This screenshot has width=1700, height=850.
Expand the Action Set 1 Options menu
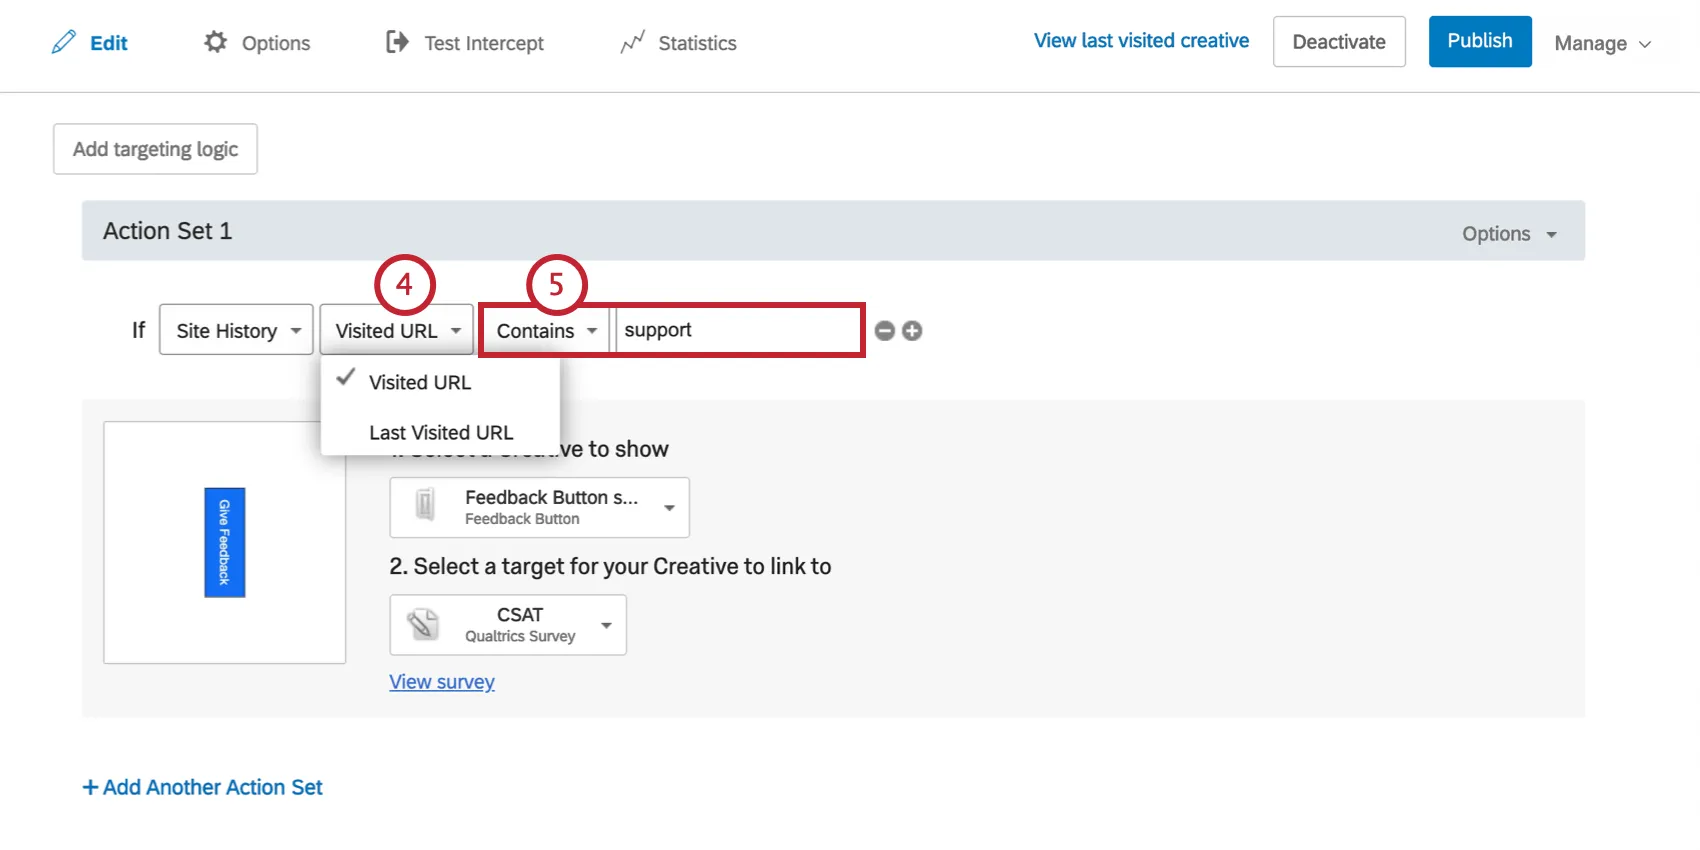point(1509,234)
